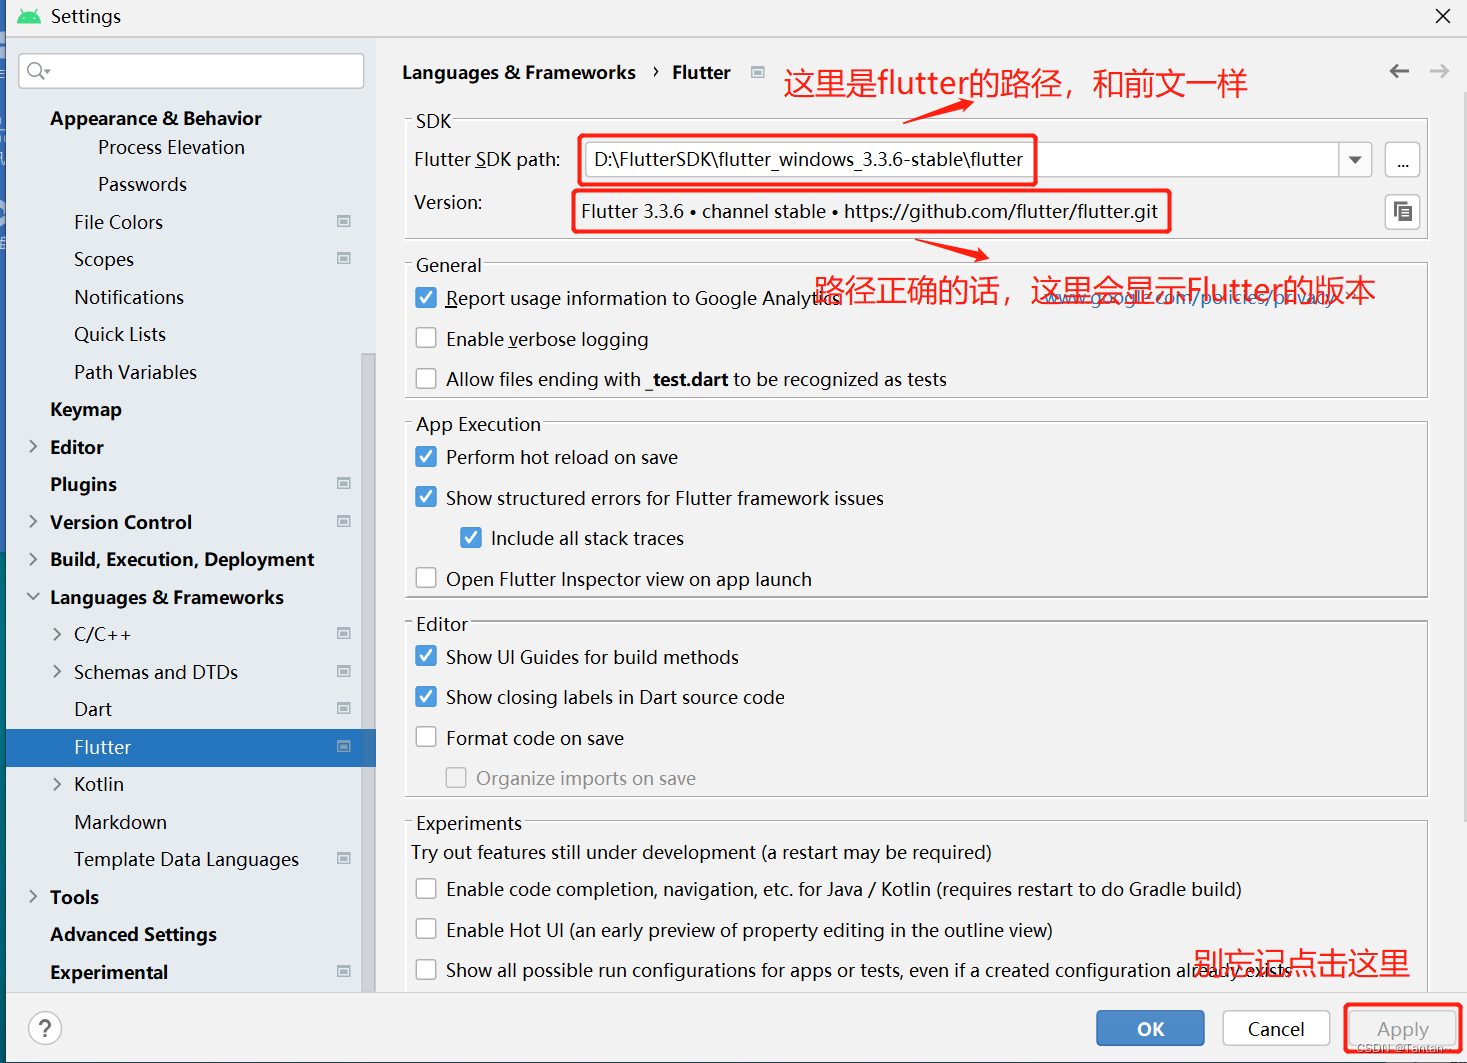Enable Format code on save

coord(426,737)
